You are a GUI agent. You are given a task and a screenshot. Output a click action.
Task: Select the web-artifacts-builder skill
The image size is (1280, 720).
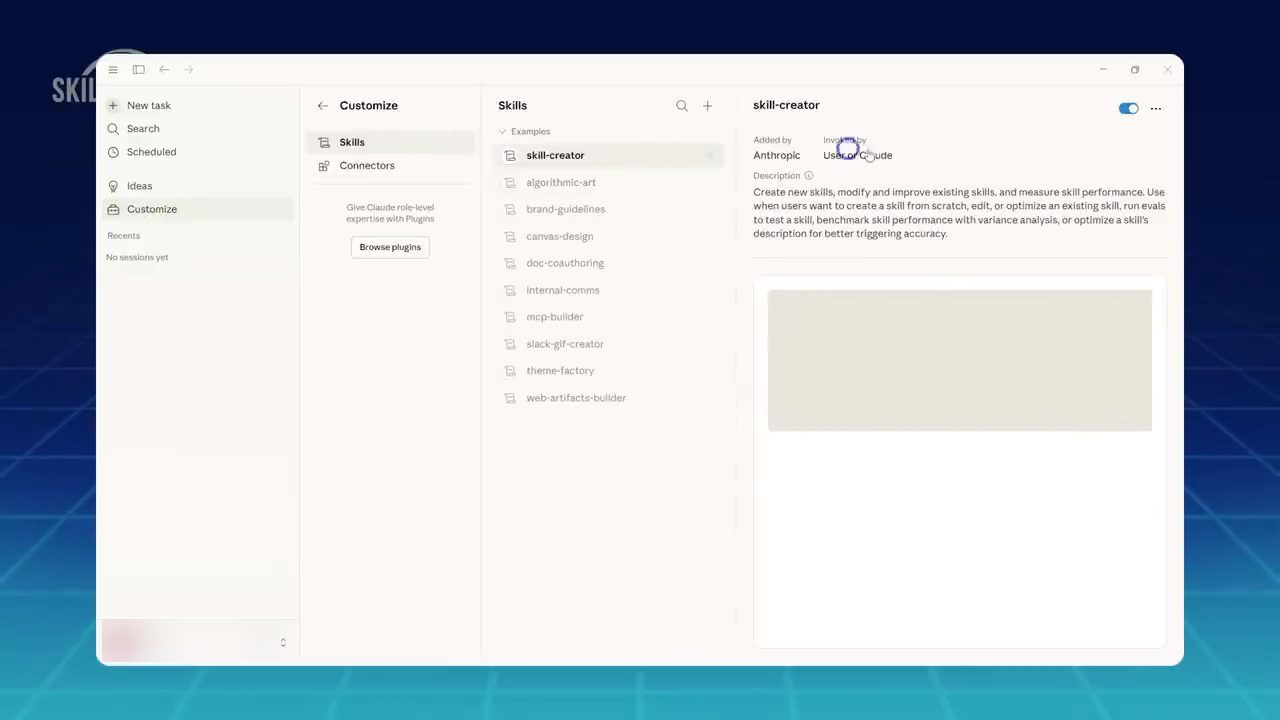(608, 399)
